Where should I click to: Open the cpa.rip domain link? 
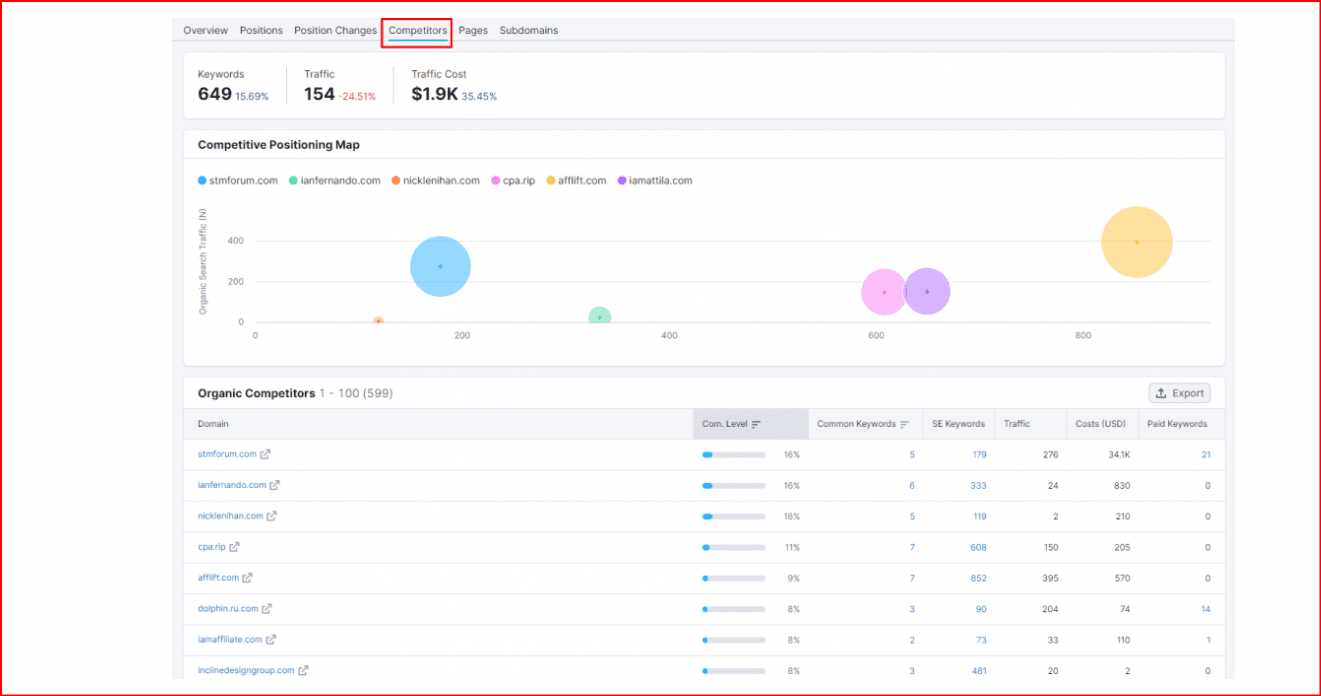pos(212,547)
